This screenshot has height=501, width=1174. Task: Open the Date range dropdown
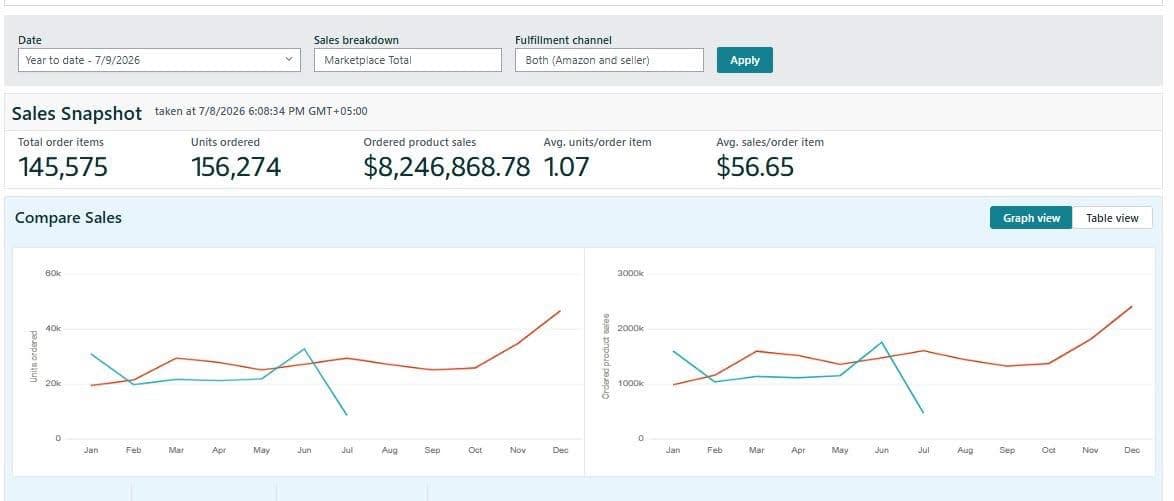coord(159,60)
